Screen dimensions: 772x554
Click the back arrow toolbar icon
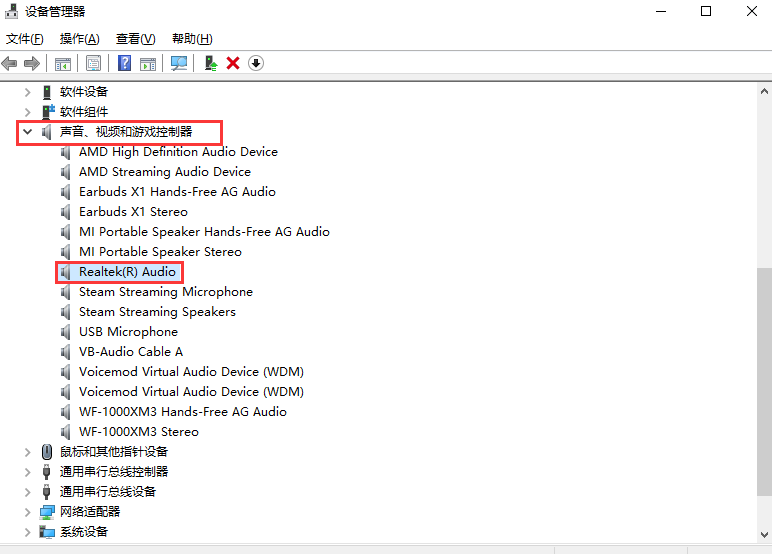[10, 63]
